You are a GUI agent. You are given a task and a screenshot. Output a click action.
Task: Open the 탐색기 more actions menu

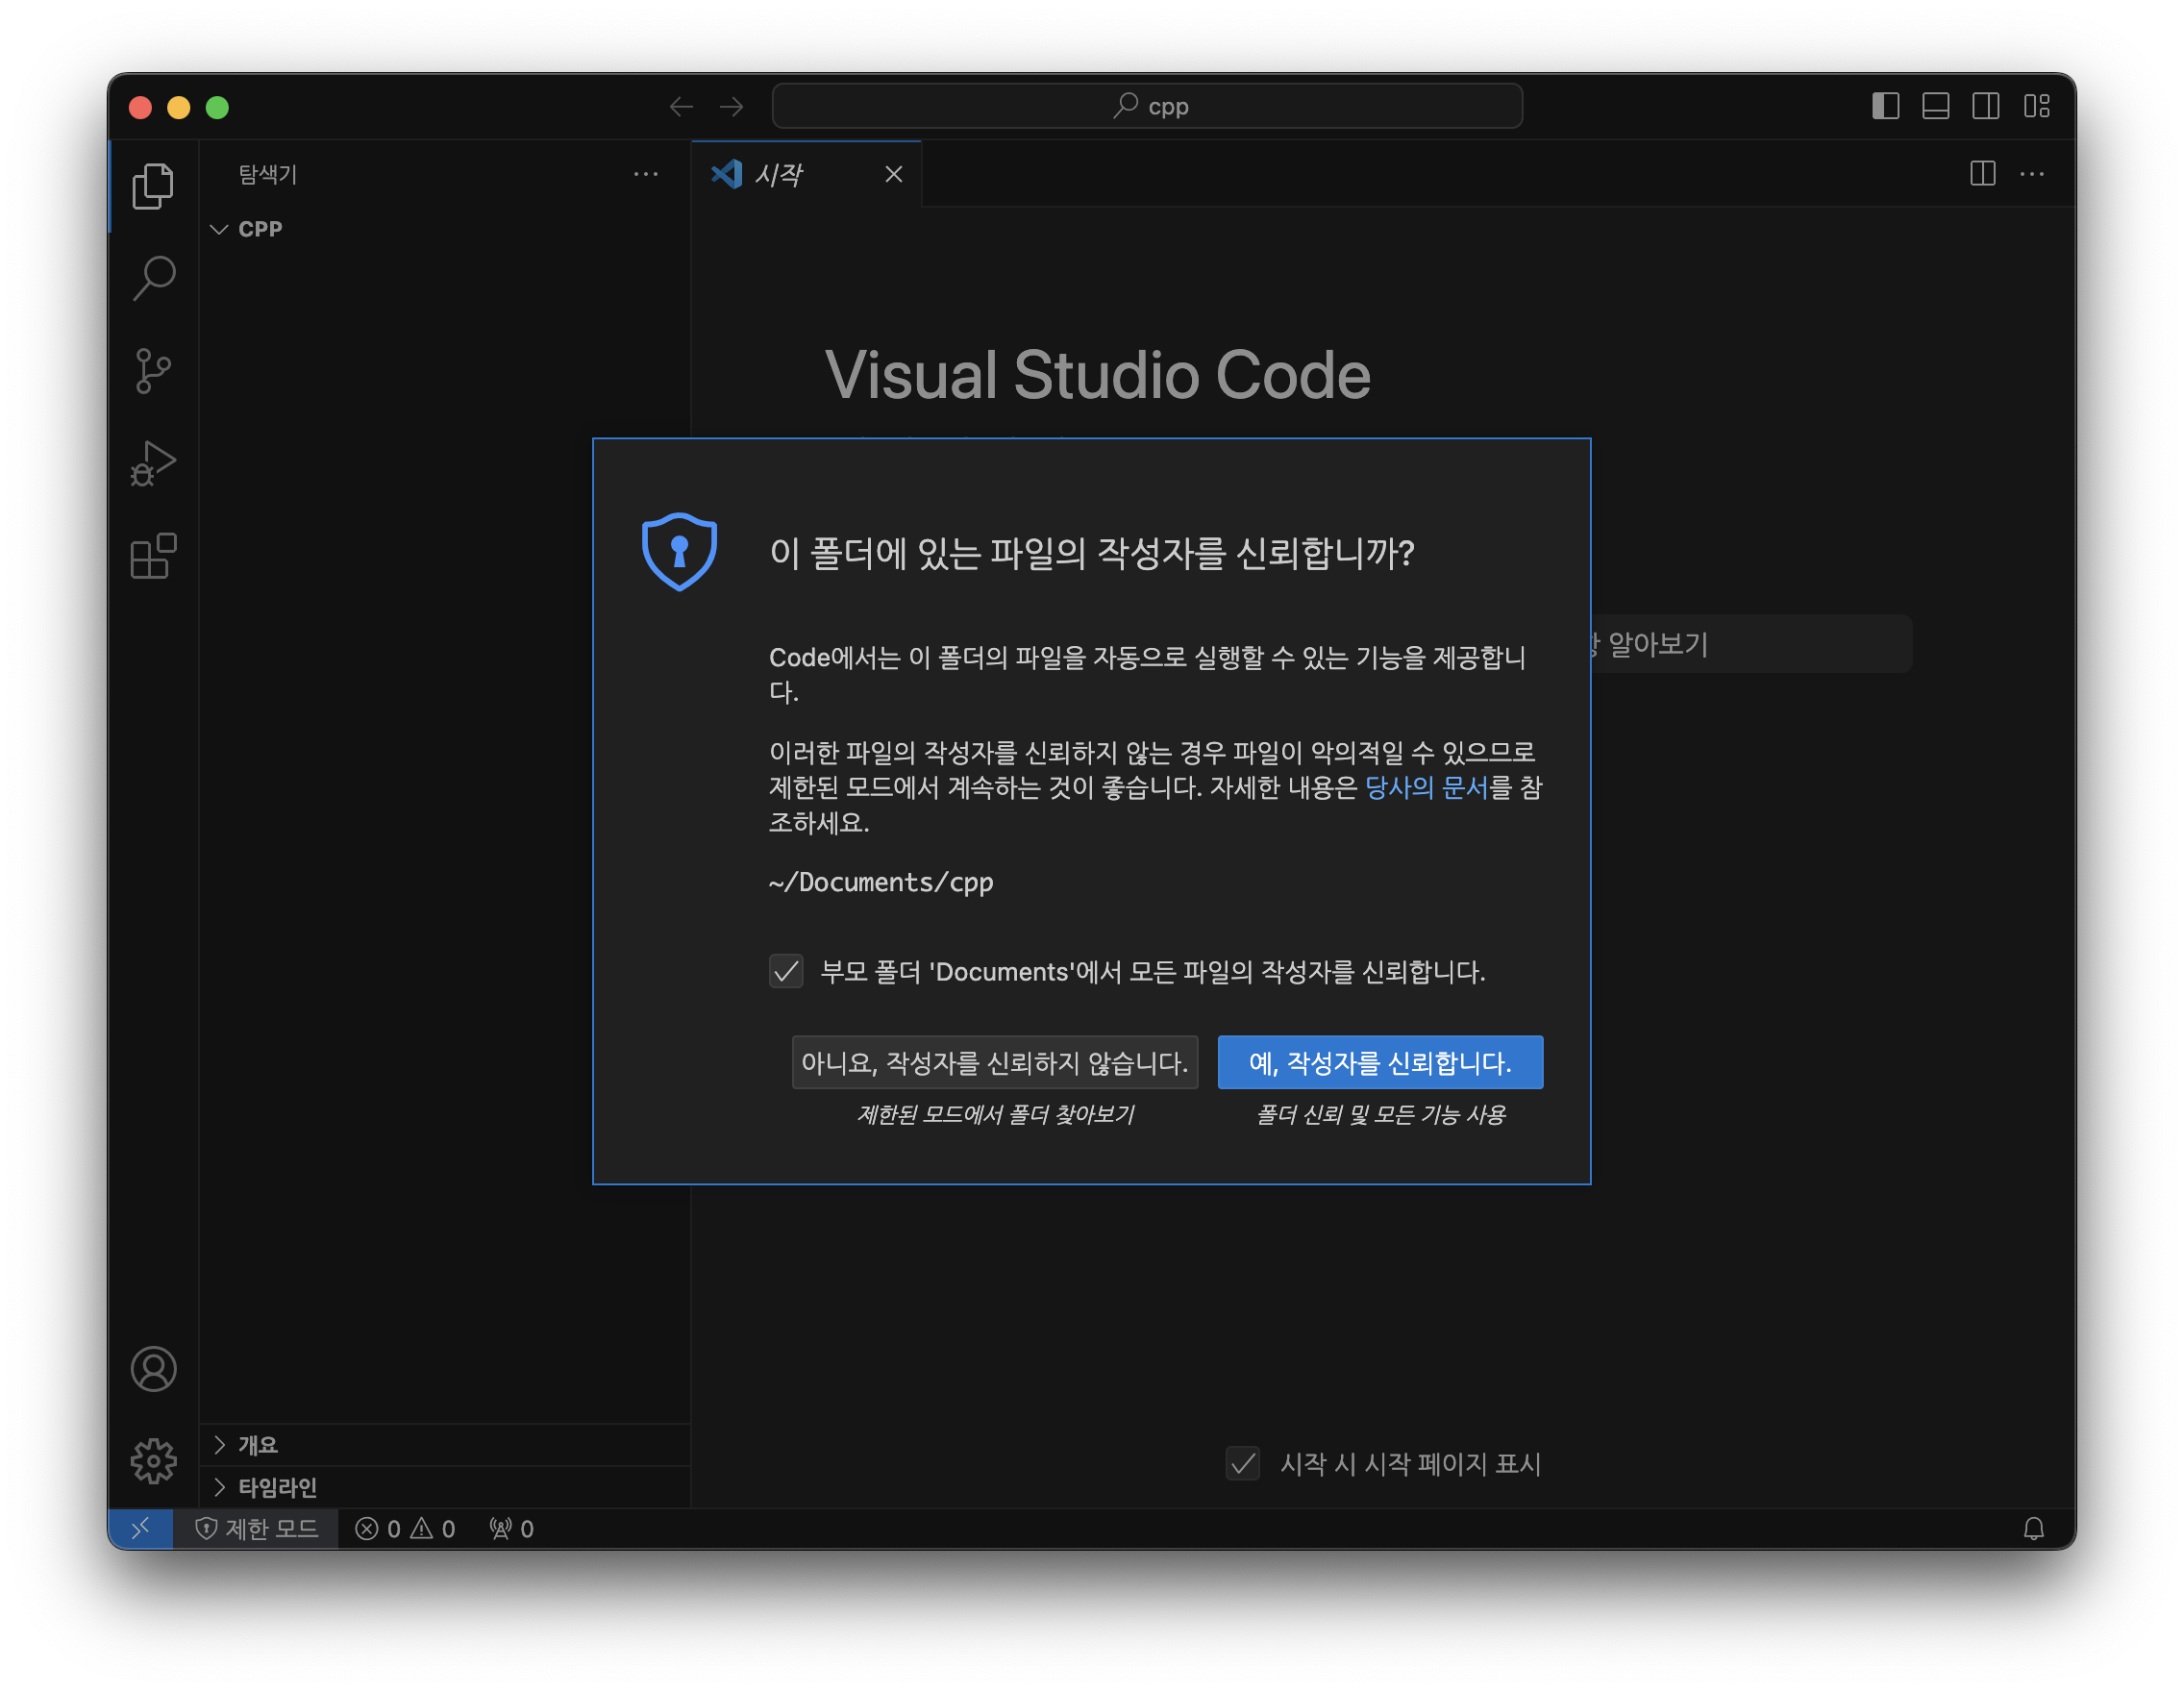coord(646,175)
